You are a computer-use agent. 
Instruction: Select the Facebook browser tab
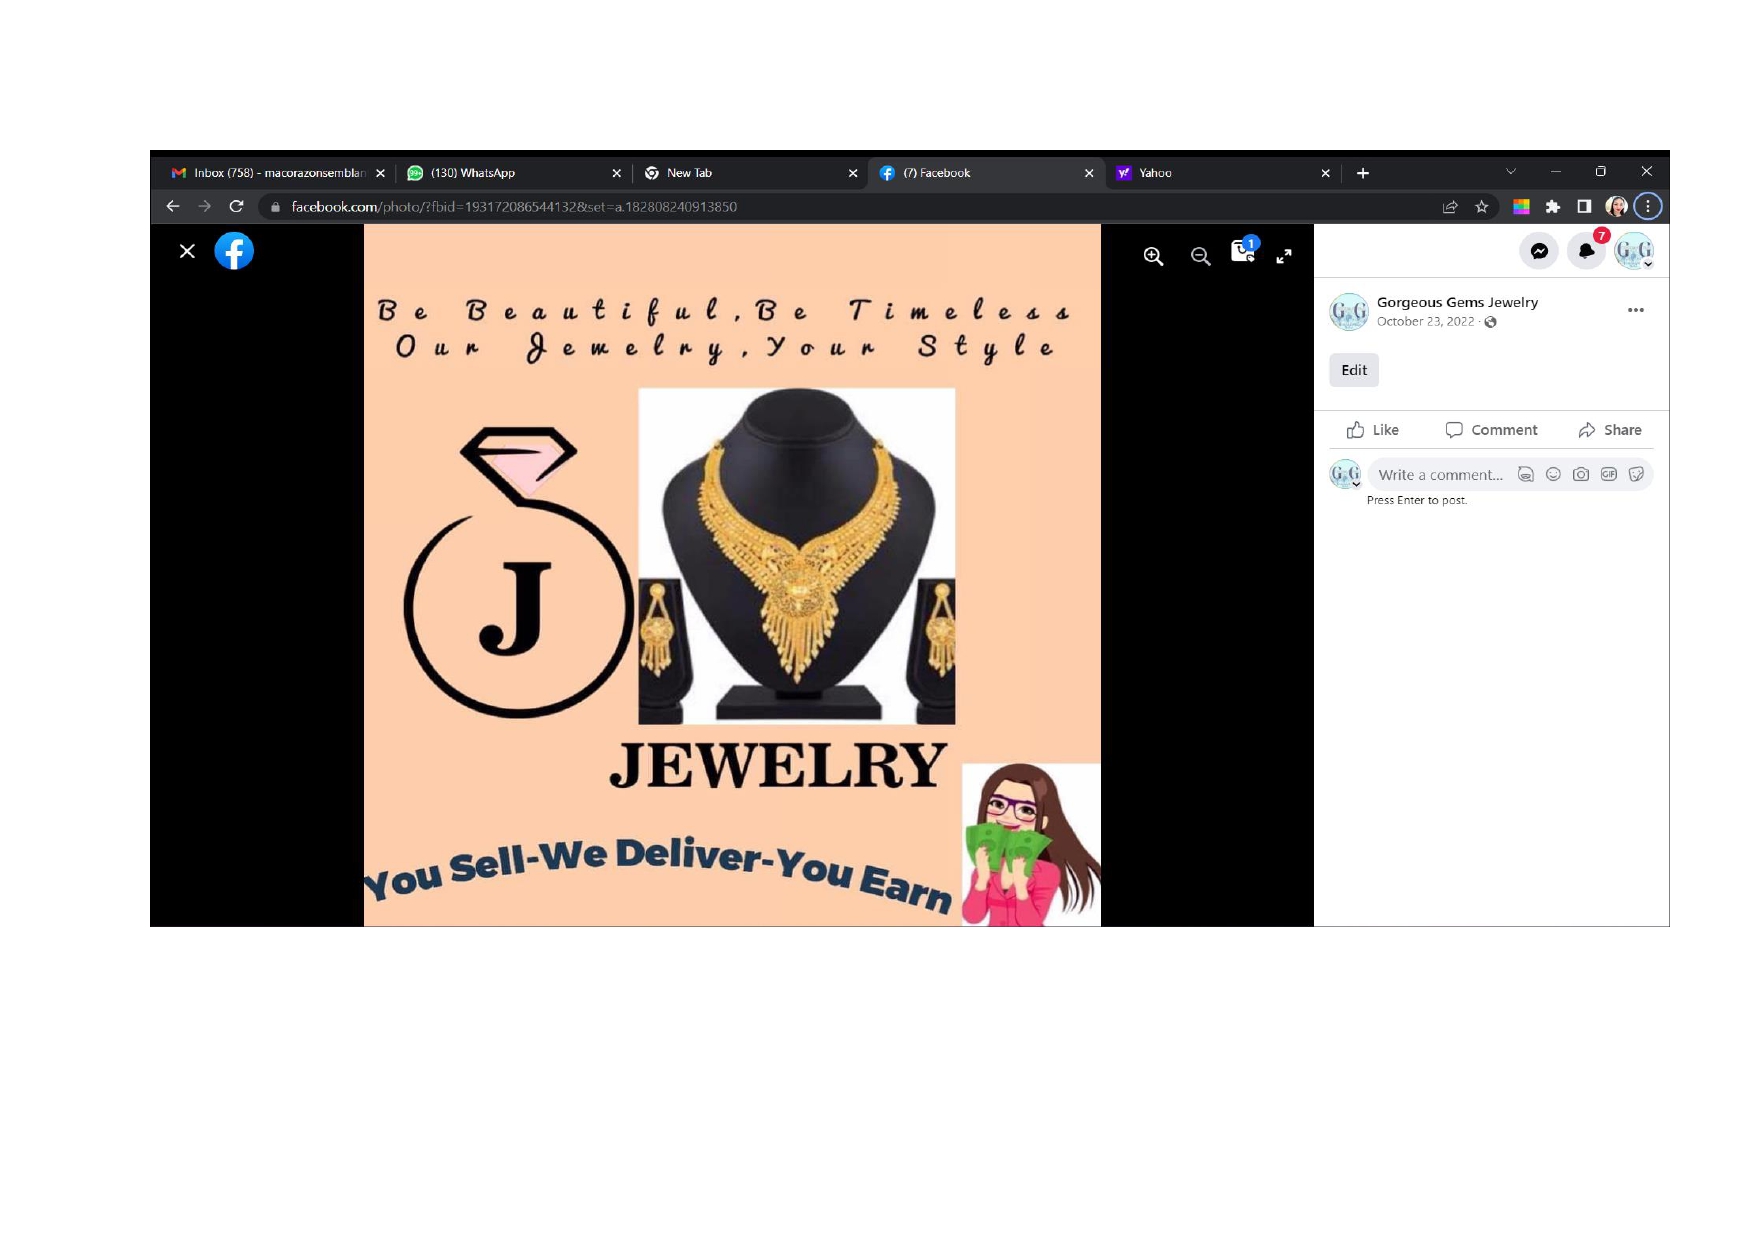click(986, 173)
